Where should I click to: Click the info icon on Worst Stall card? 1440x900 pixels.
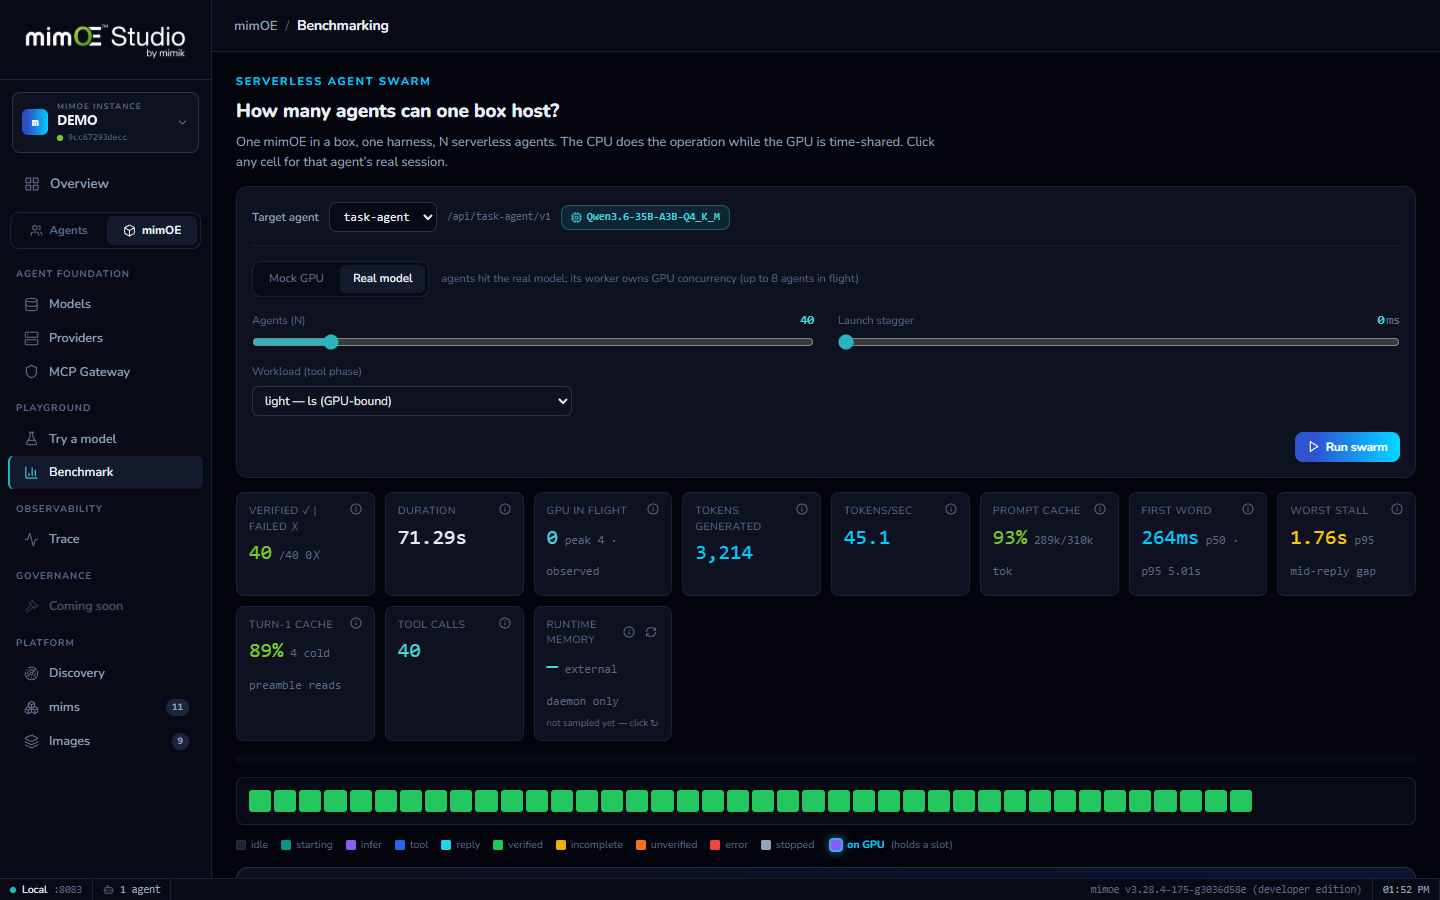(x=1397, y=509)
